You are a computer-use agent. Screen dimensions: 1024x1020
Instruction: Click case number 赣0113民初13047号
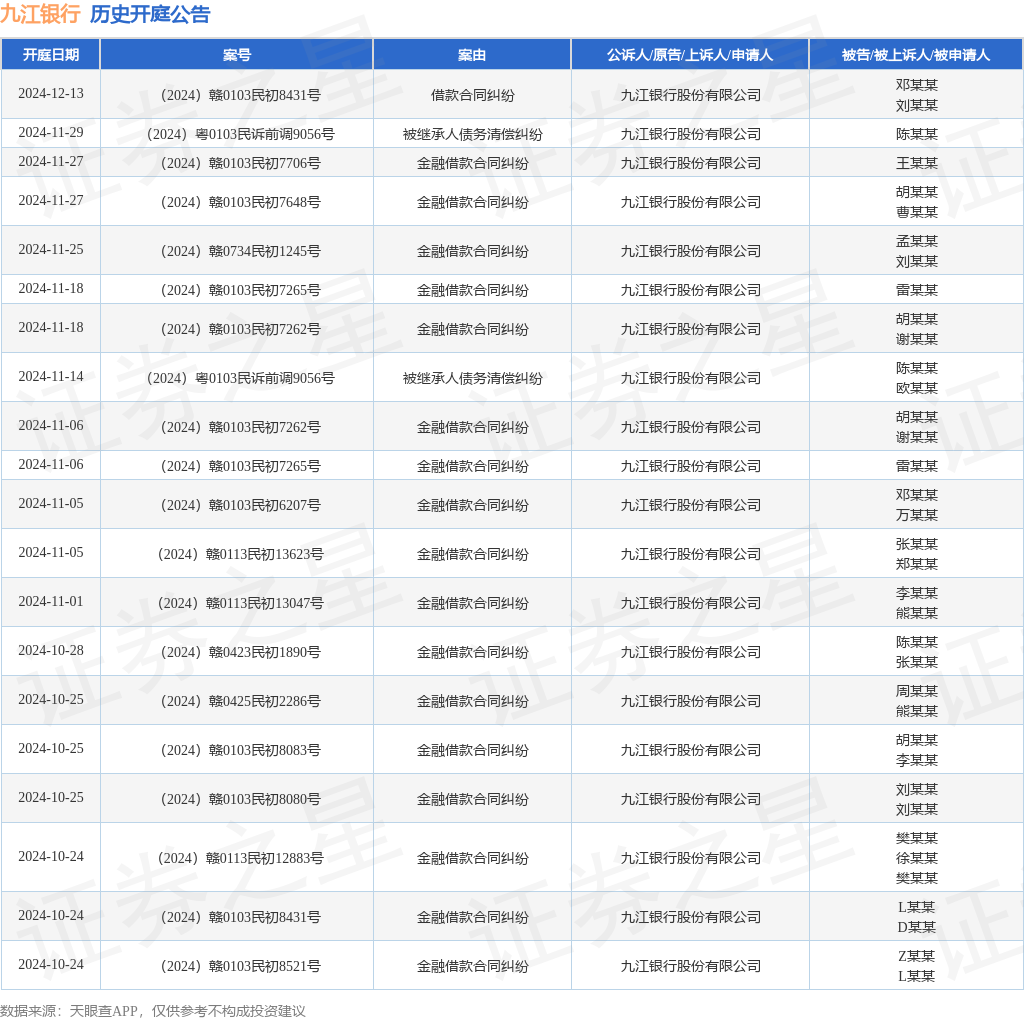(x=241, y=603)
